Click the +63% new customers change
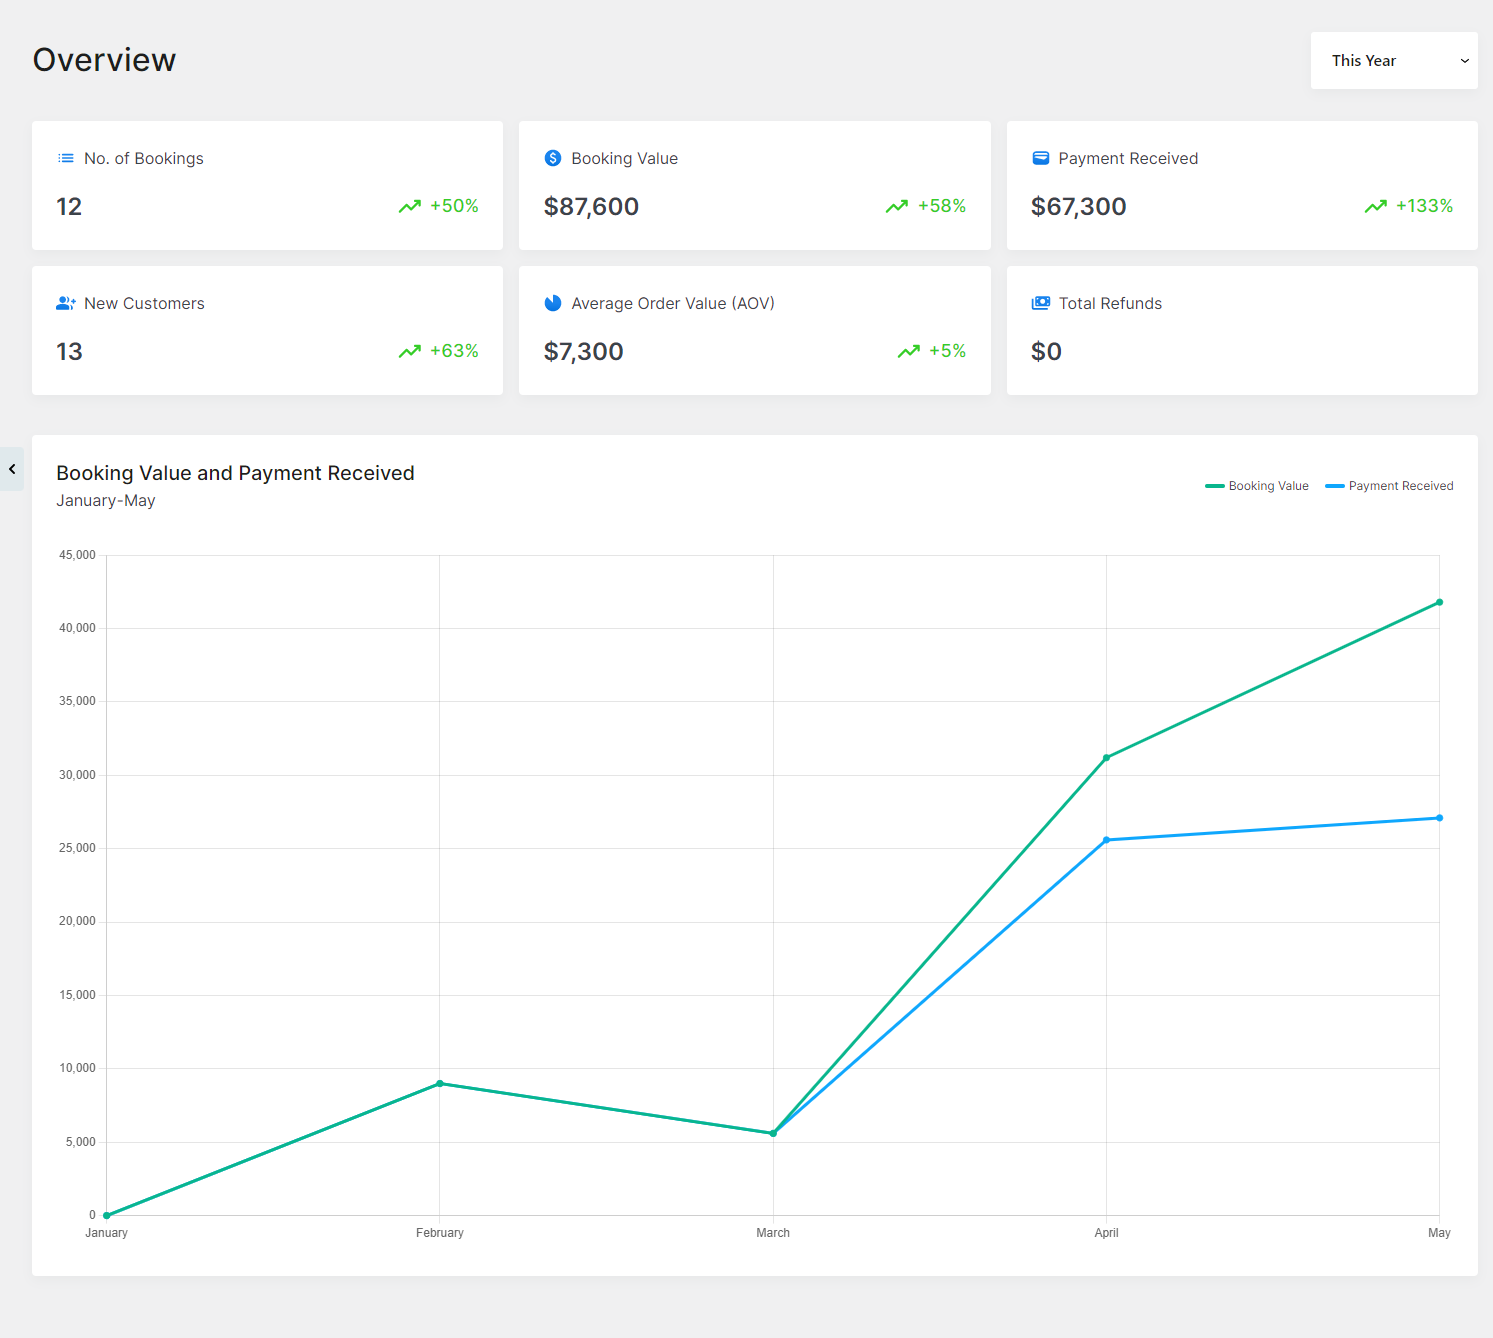The height and width of the screenshot is (1338, 1493). tap(454, 351)
